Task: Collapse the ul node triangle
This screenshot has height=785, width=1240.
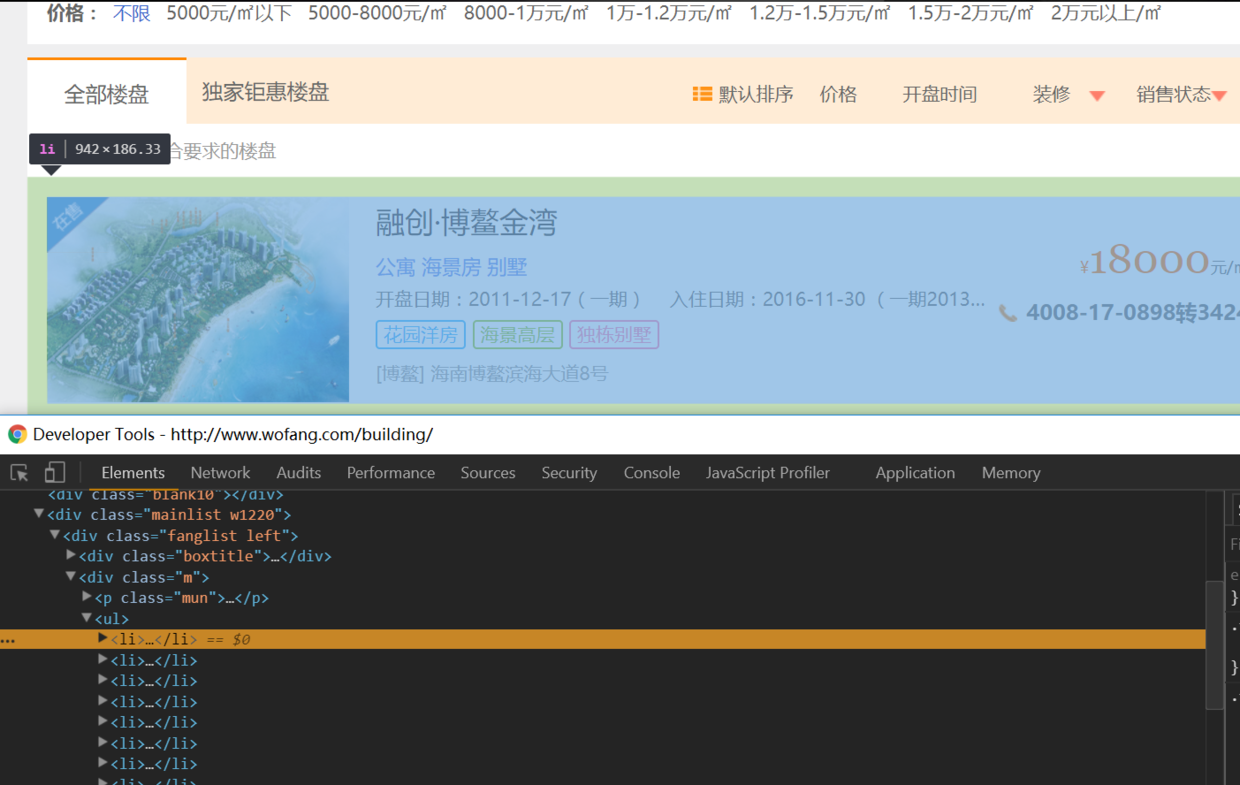Action: (x=87, y=618)
